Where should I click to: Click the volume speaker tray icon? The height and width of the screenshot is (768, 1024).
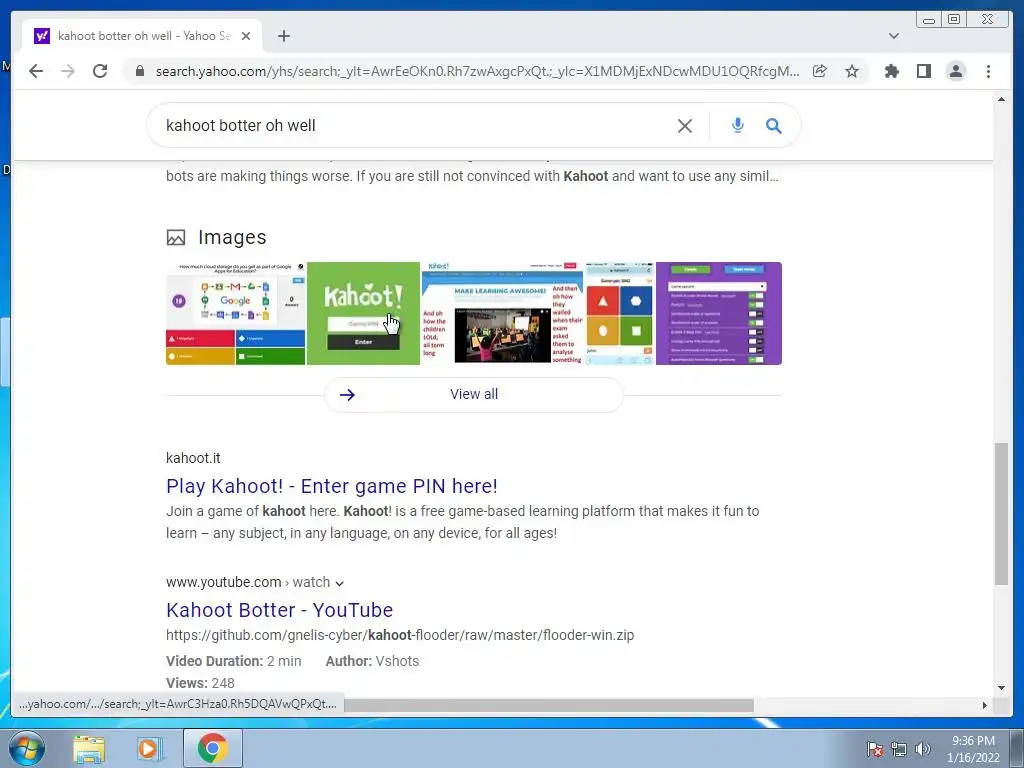(923, 749)
